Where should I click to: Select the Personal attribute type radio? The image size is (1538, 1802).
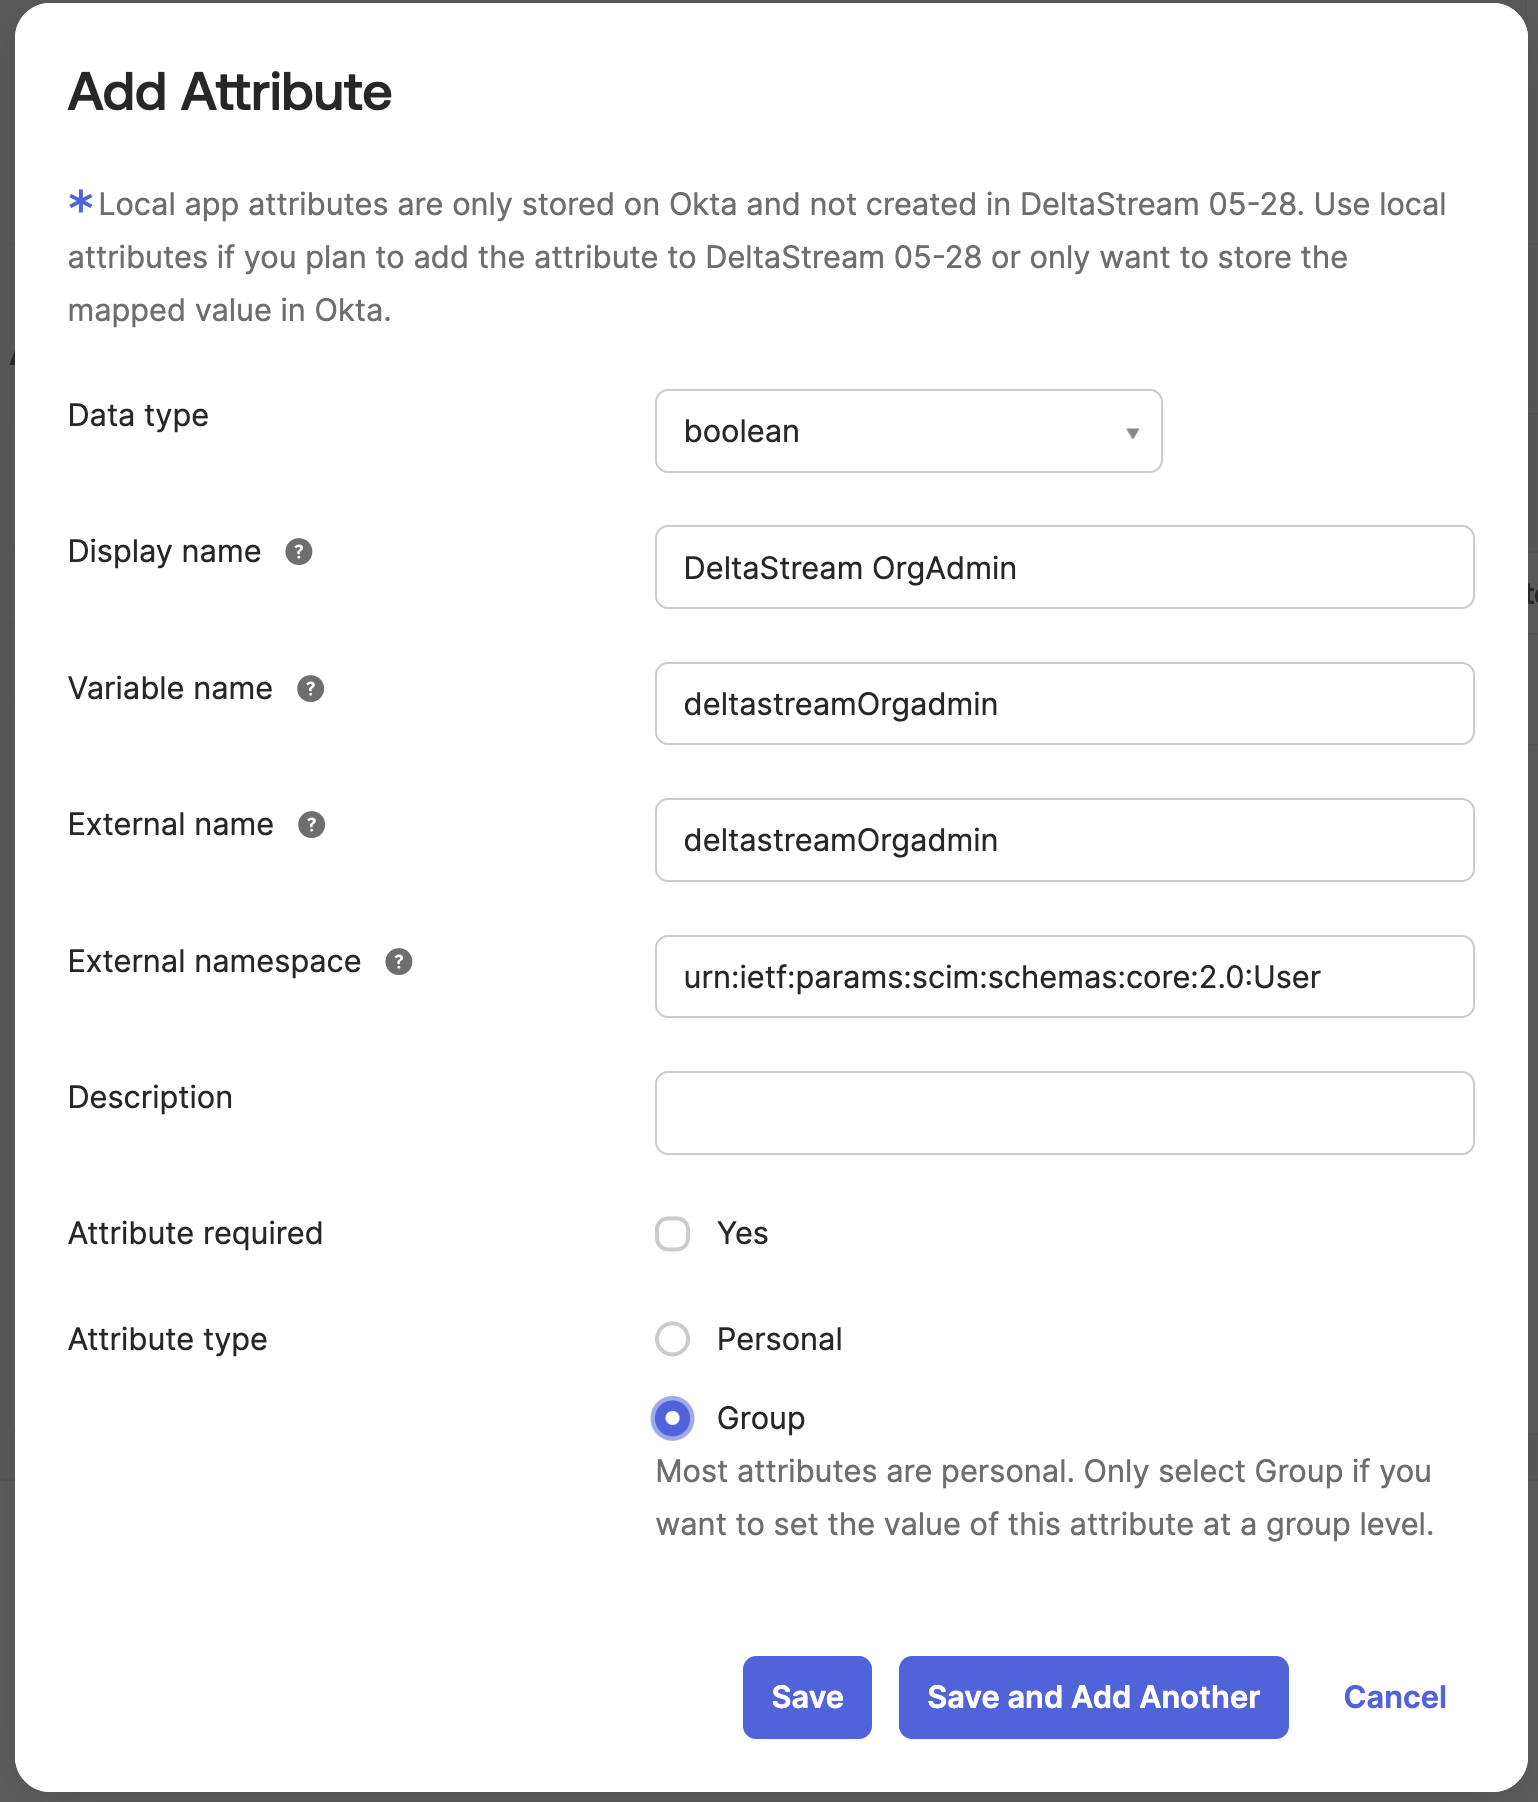pyautogui.click(x=673, y=1339)
